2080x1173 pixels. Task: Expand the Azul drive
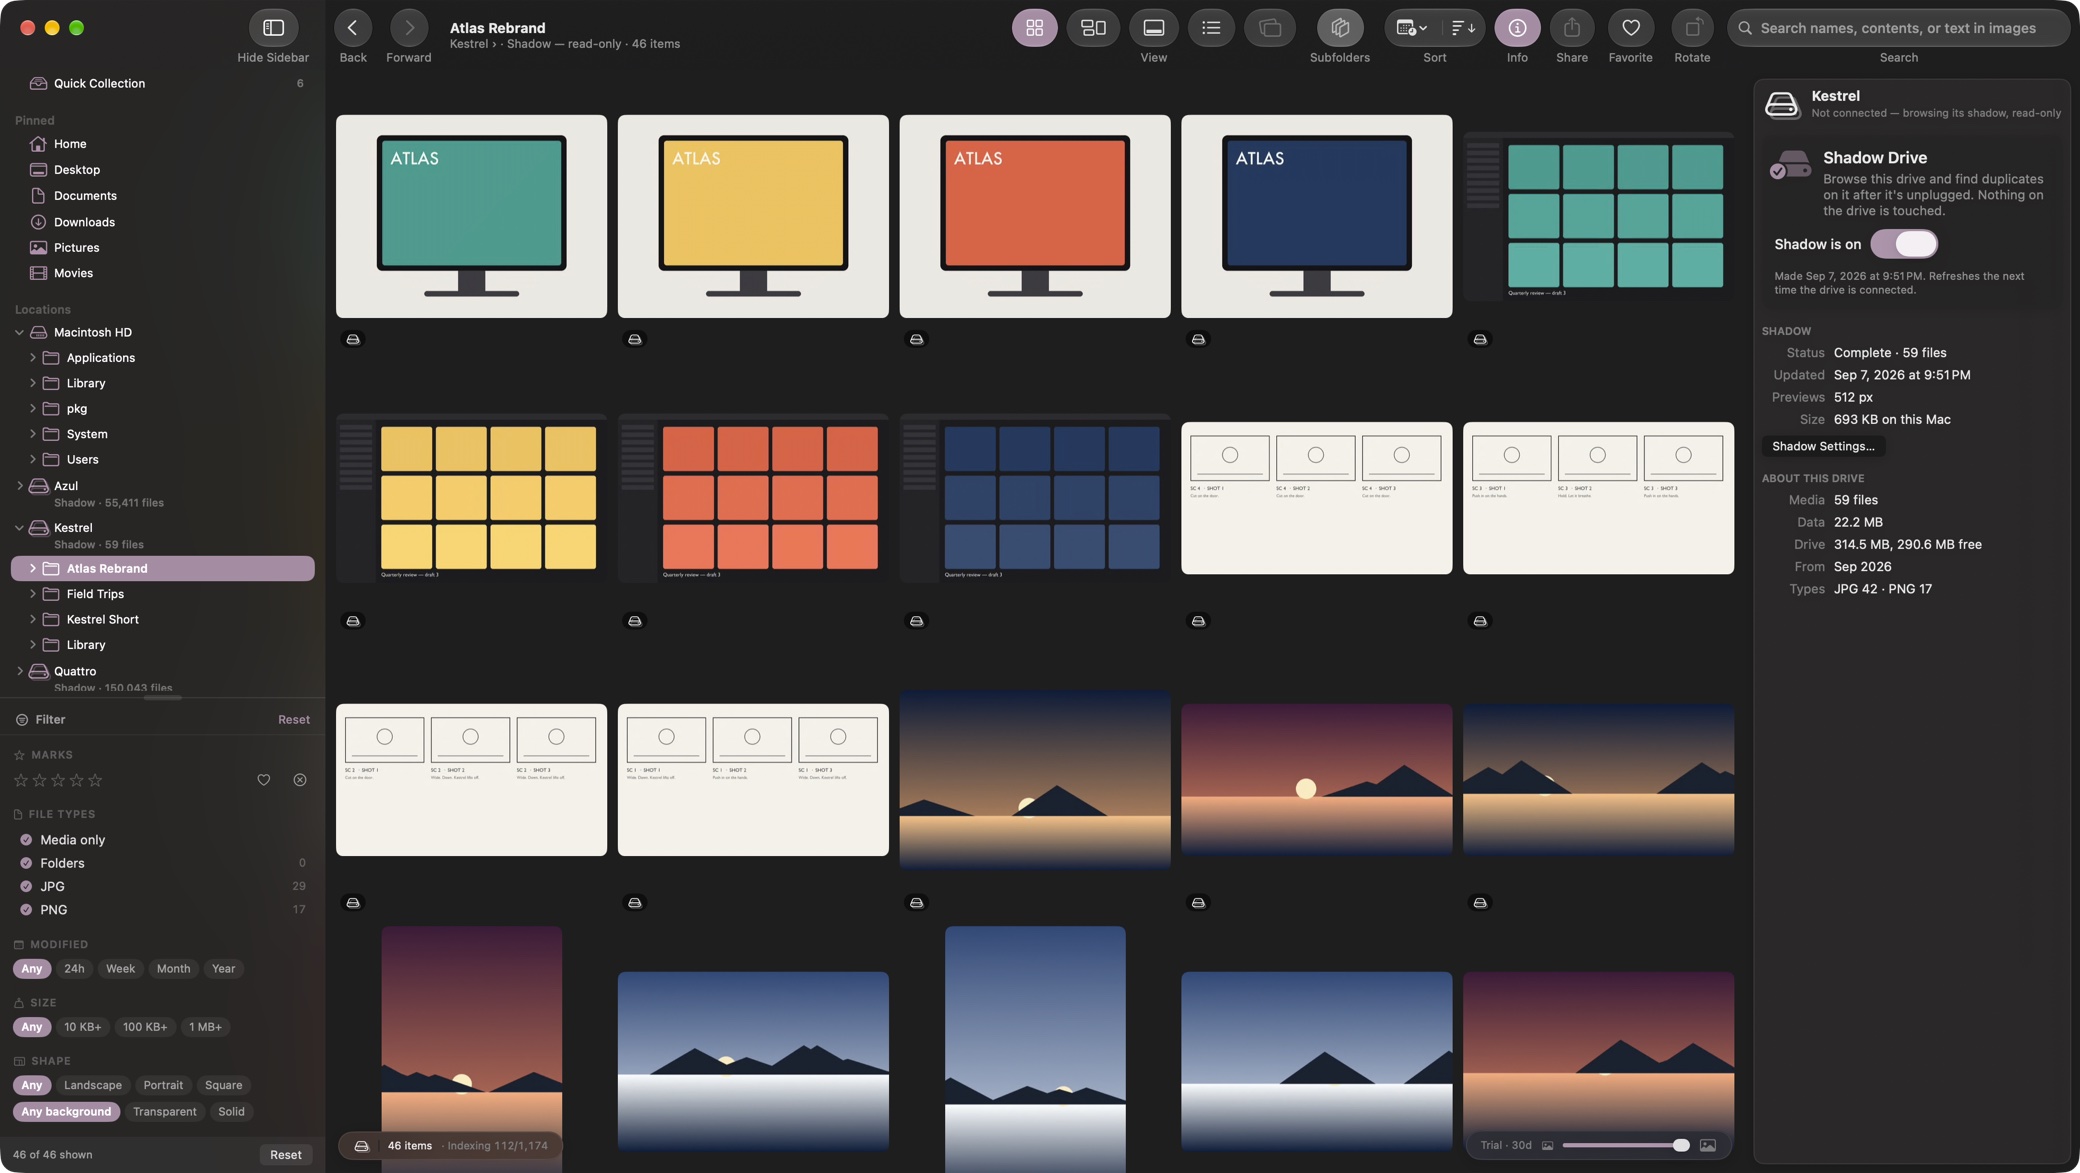(x=19, y=486)
